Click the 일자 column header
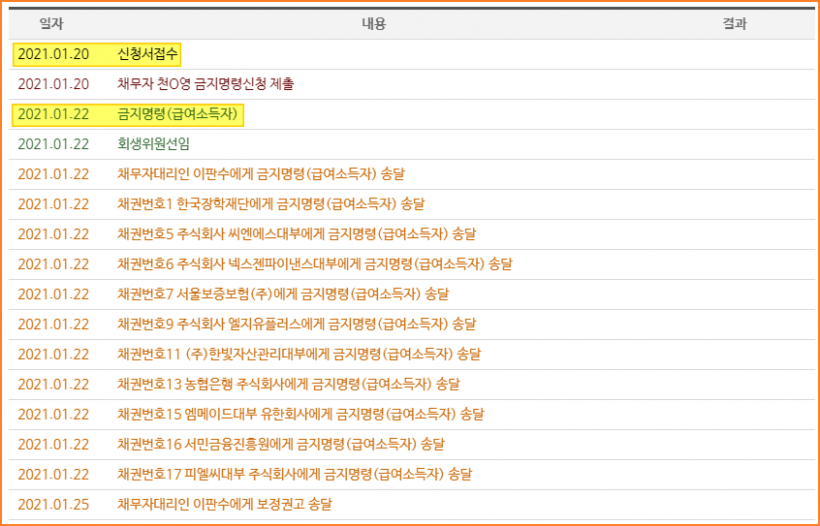820x526 pixels. pyautogui.click(x=51, y=24)
